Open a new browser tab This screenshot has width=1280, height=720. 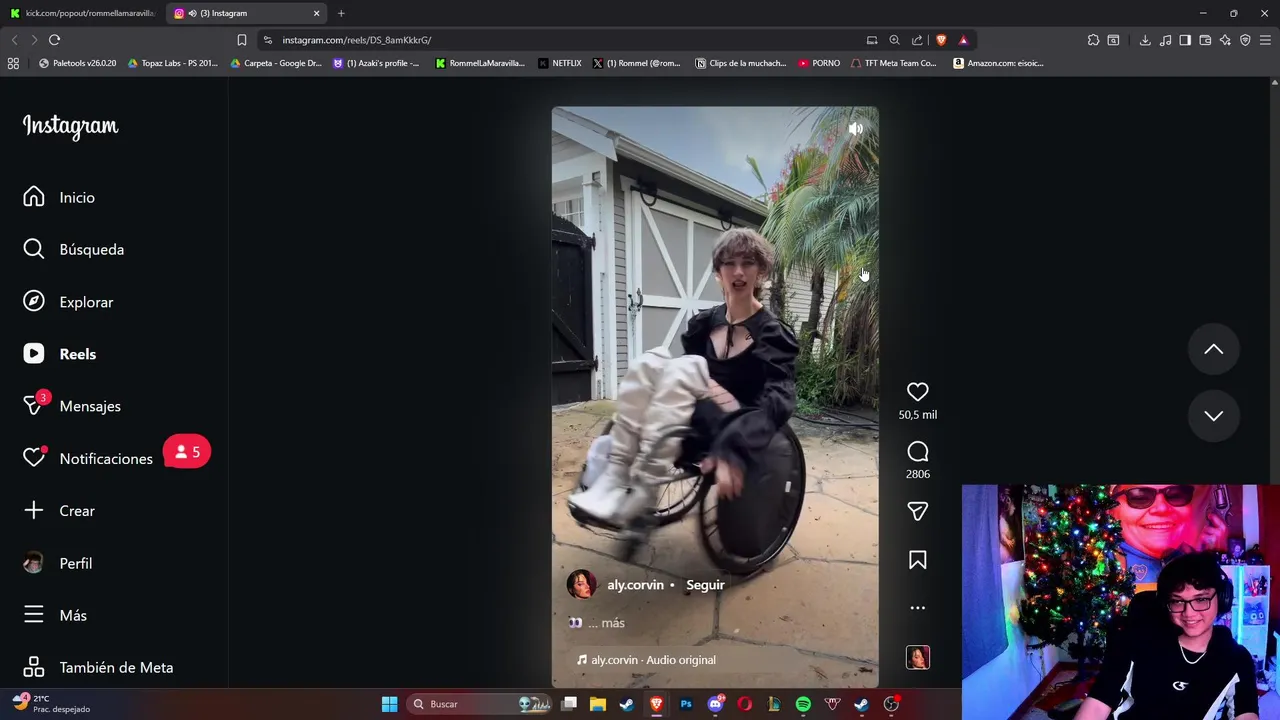pyautogui.click(x=341, y=13)
